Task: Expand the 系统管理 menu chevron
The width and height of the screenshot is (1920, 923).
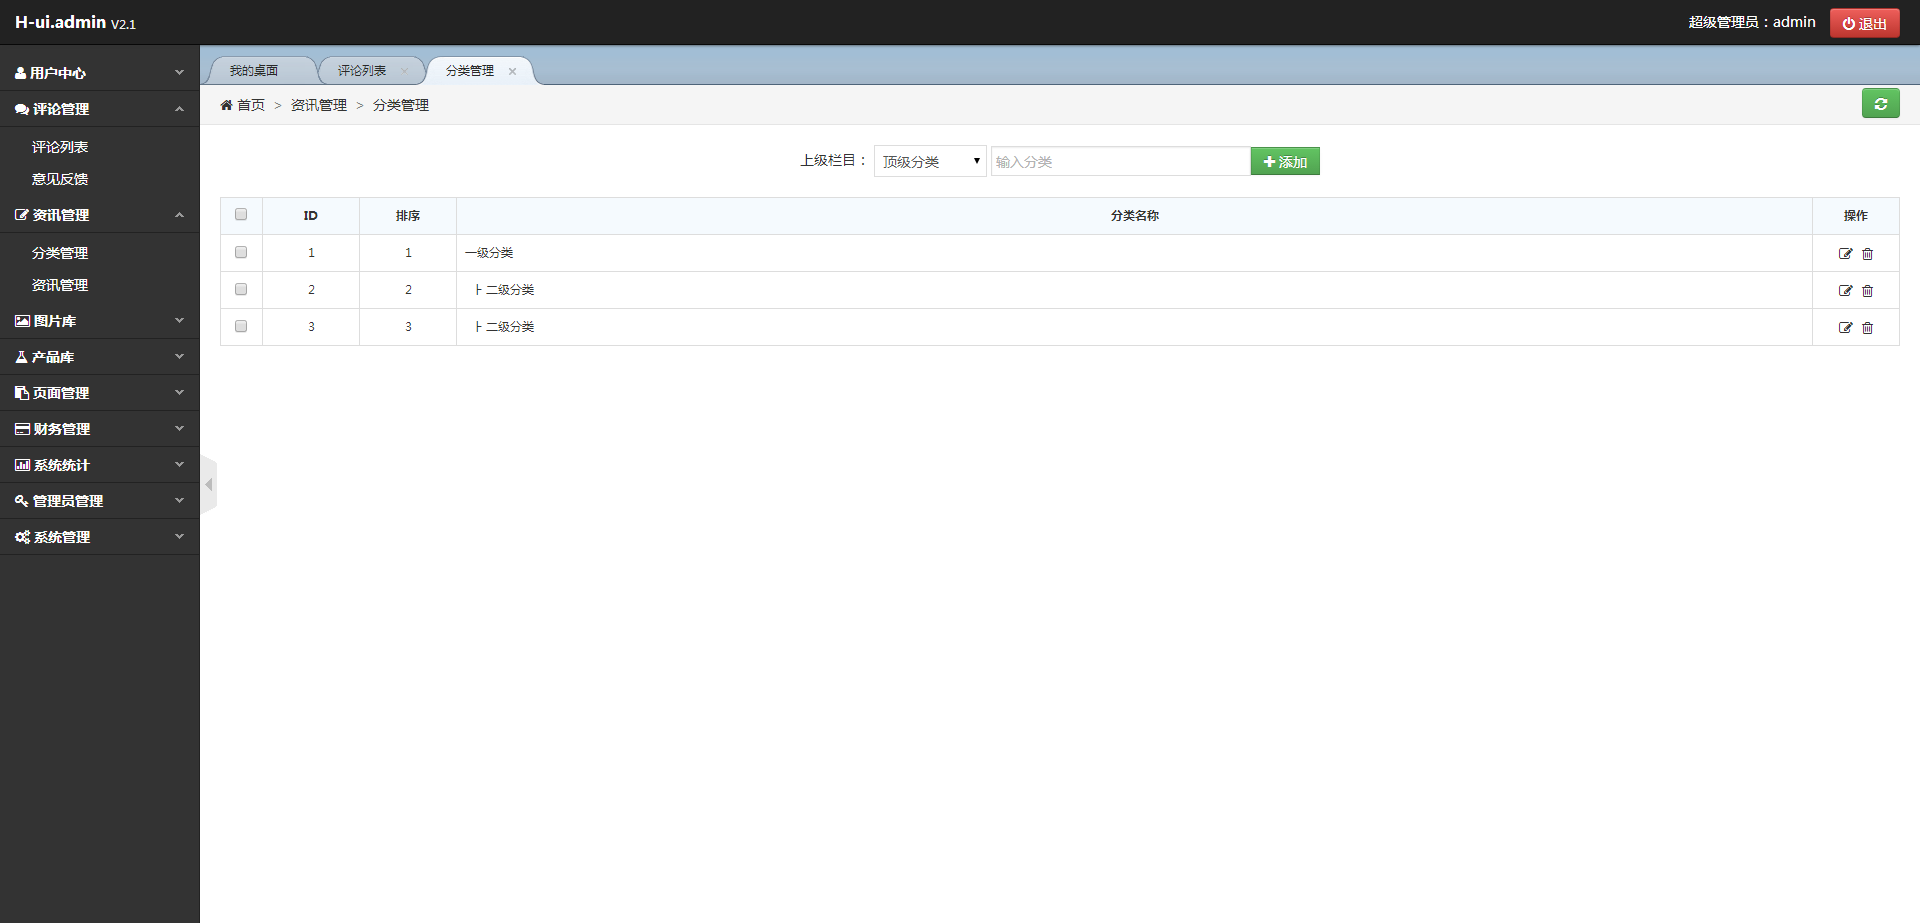Action: coord(179,536)
